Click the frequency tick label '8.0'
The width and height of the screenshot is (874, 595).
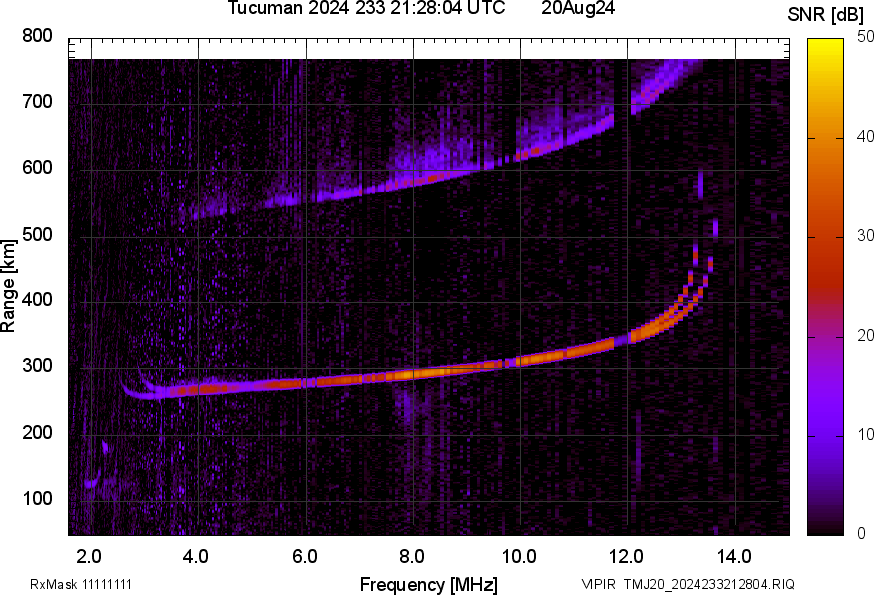[x=411, y=557]
